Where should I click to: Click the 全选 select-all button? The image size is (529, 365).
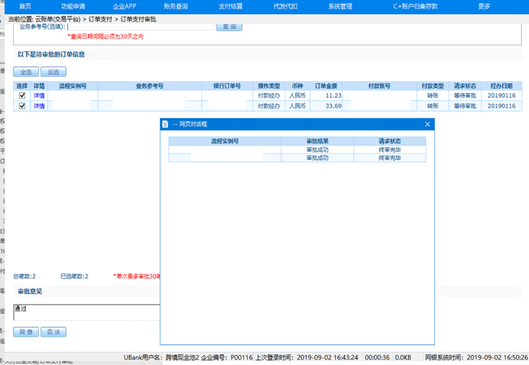(26, 72)
